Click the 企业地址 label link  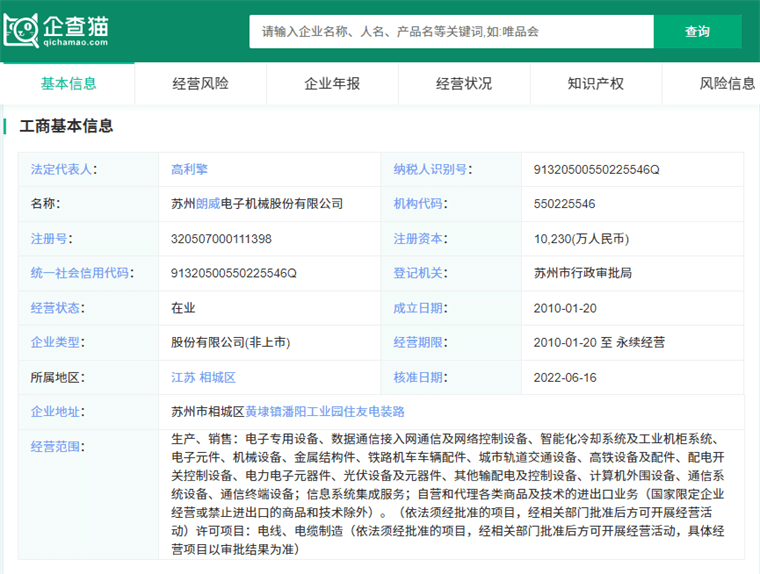click(x=55, y=412)
